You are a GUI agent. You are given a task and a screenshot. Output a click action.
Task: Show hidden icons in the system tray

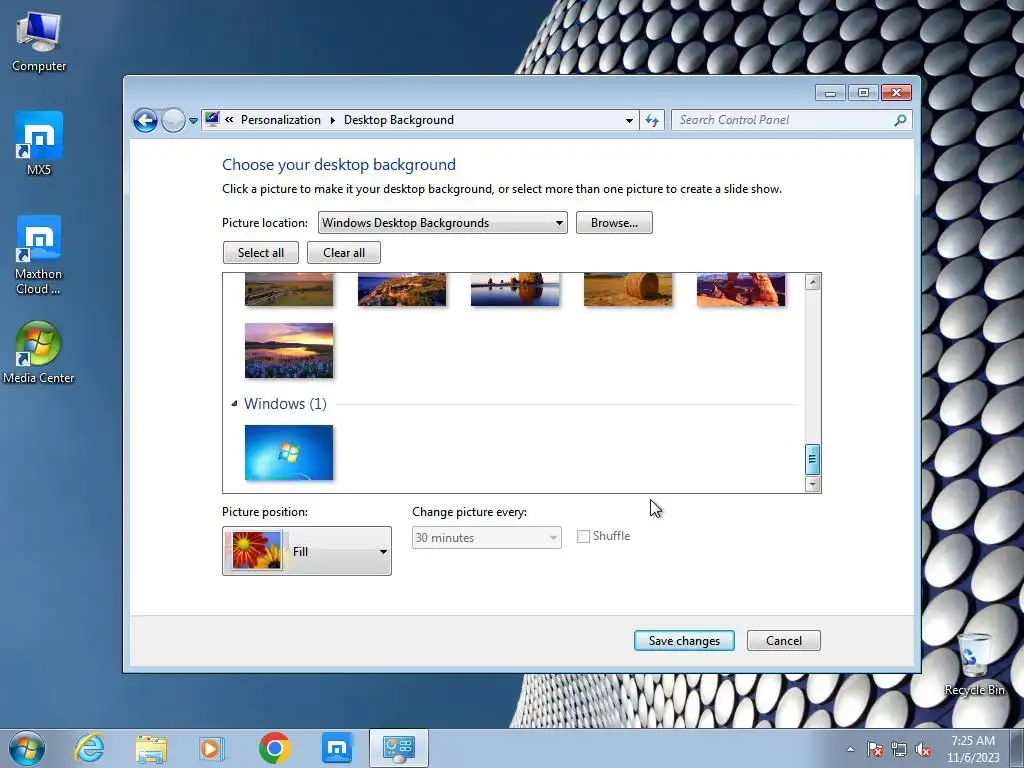(850, 749)
